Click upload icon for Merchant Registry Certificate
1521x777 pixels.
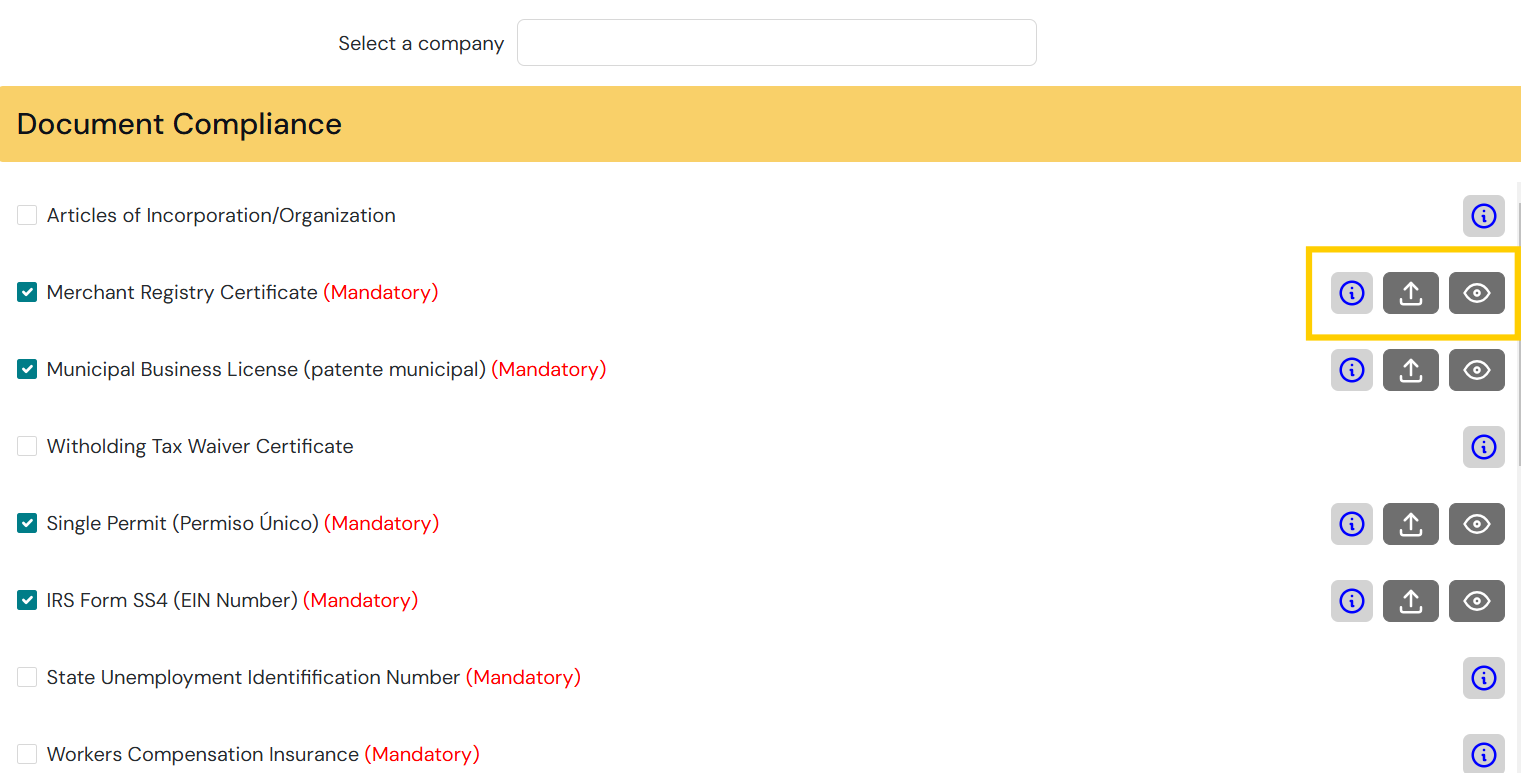click(x=1410, y=293)
